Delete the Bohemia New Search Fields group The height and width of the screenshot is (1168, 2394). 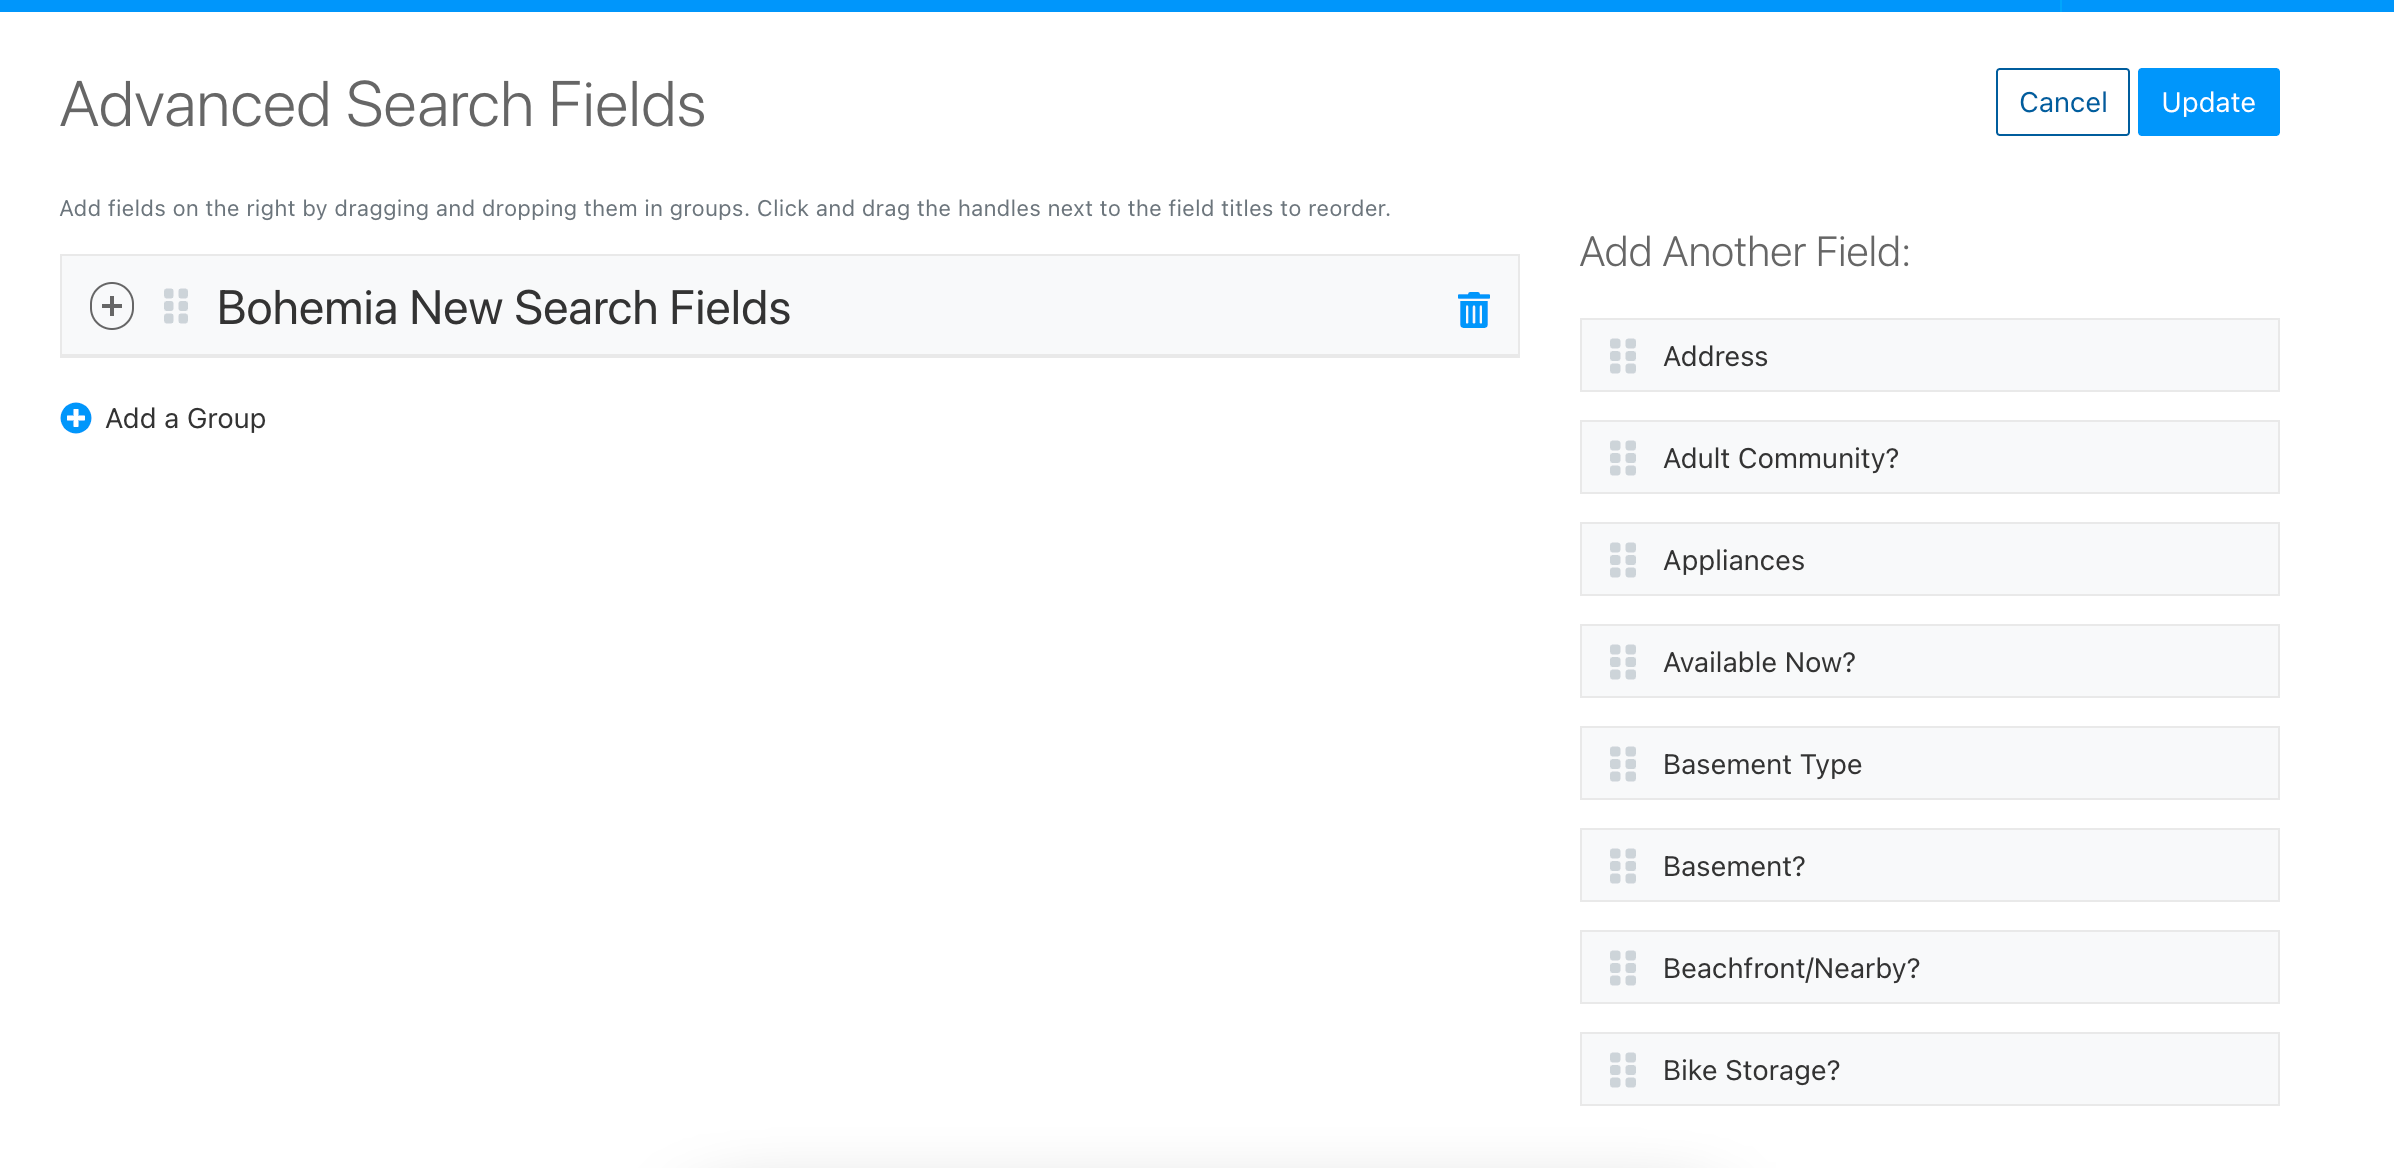click(x=1473, y=309)
